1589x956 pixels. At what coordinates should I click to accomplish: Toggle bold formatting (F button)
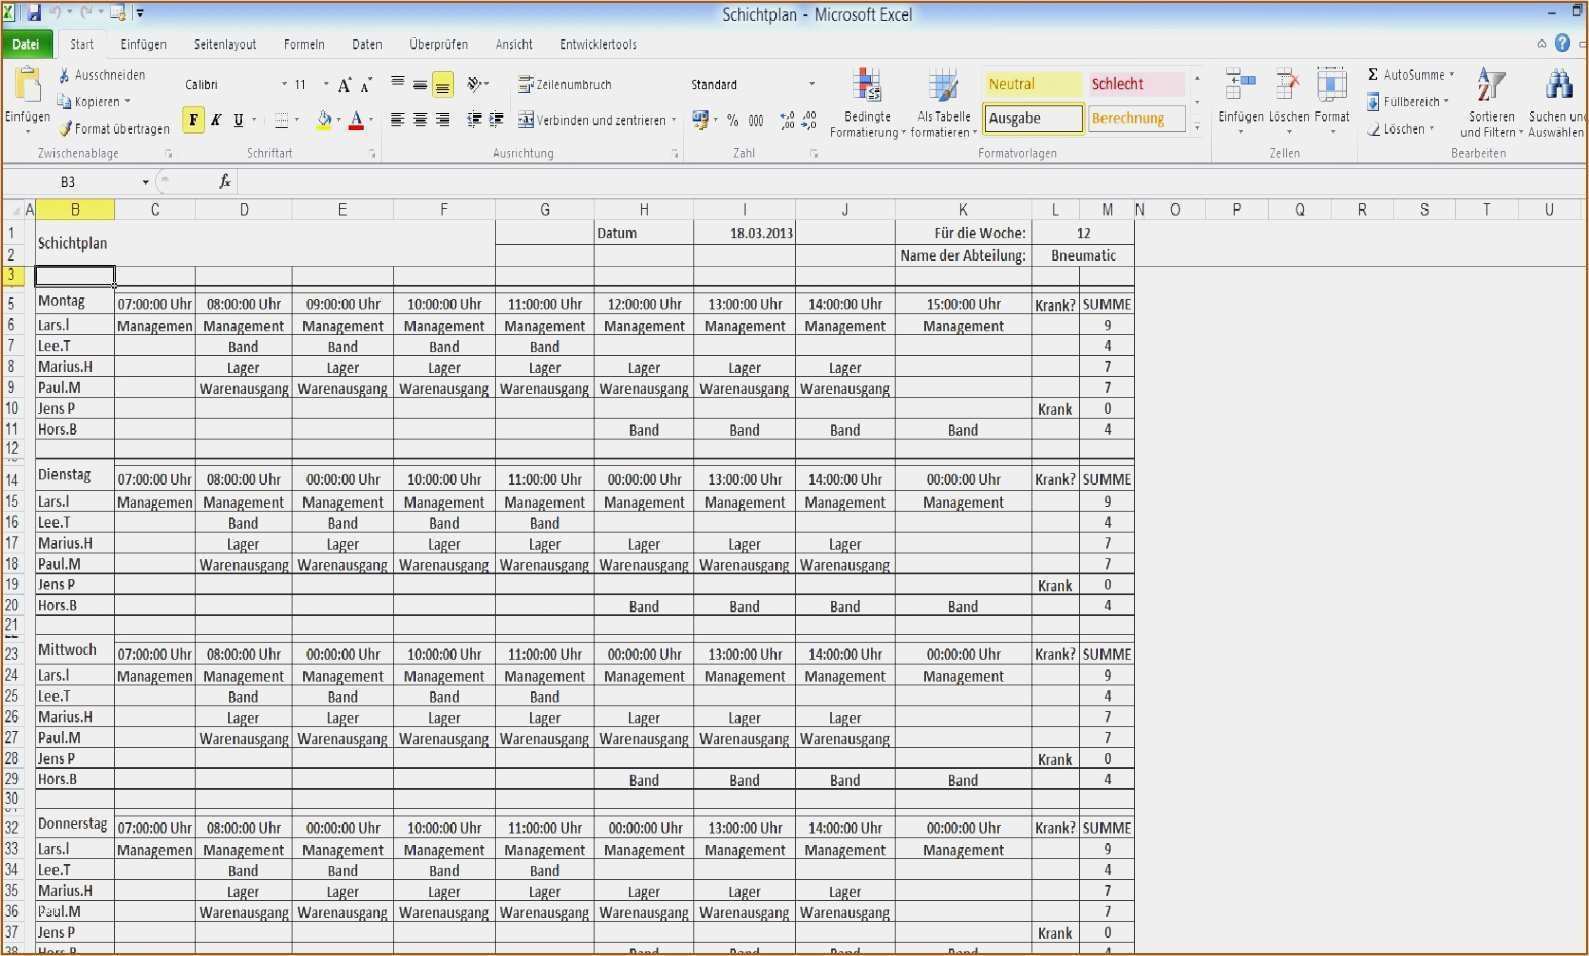[193, 120]
